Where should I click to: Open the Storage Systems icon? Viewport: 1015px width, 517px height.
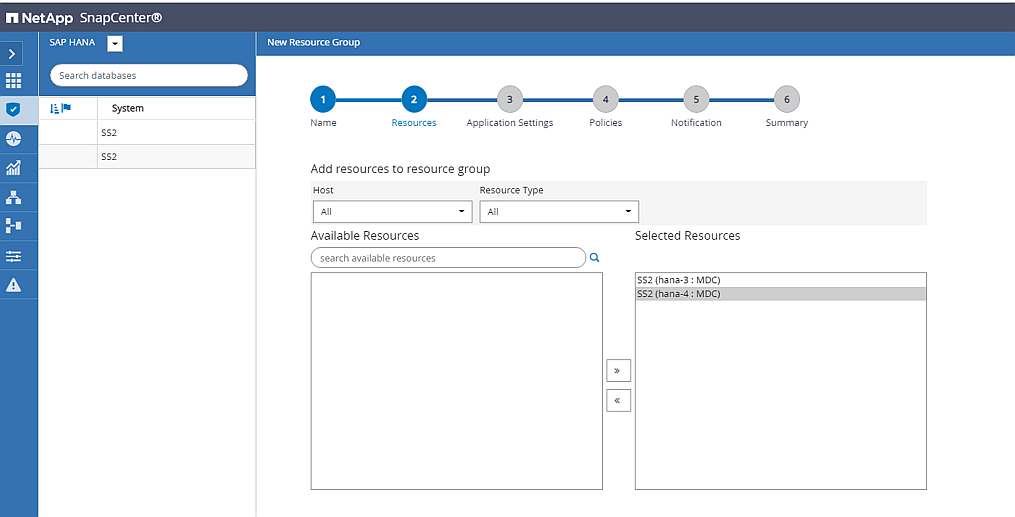[13, 226]
